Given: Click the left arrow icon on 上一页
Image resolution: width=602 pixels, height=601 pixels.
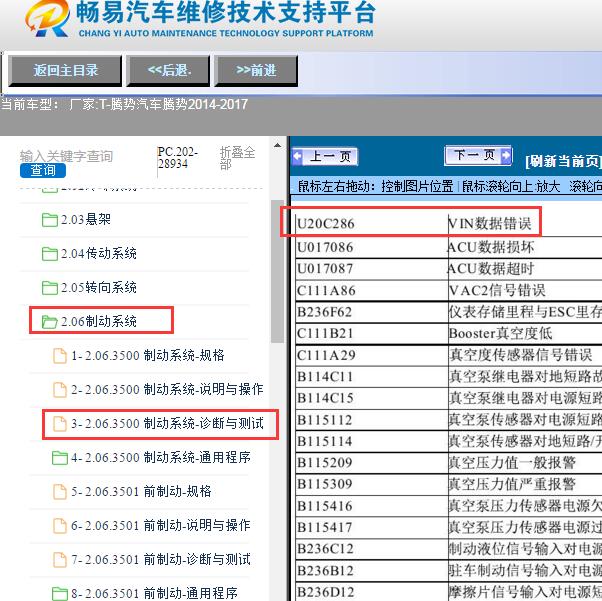Looking at the screenshot, I should pos(298,157).
